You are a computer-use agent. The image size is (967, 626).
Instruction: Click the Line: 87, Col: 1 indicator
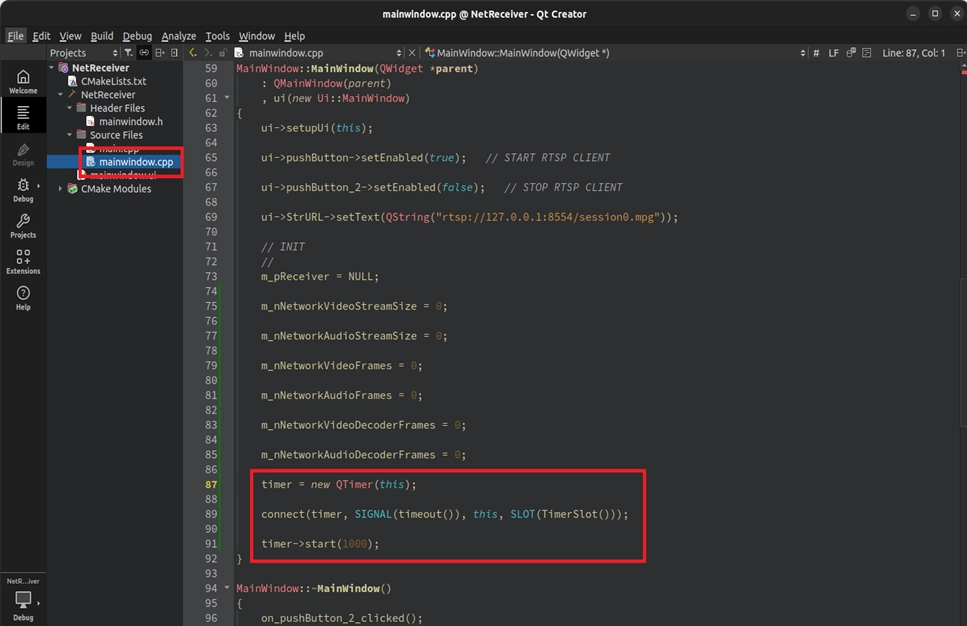pos(913,53)
